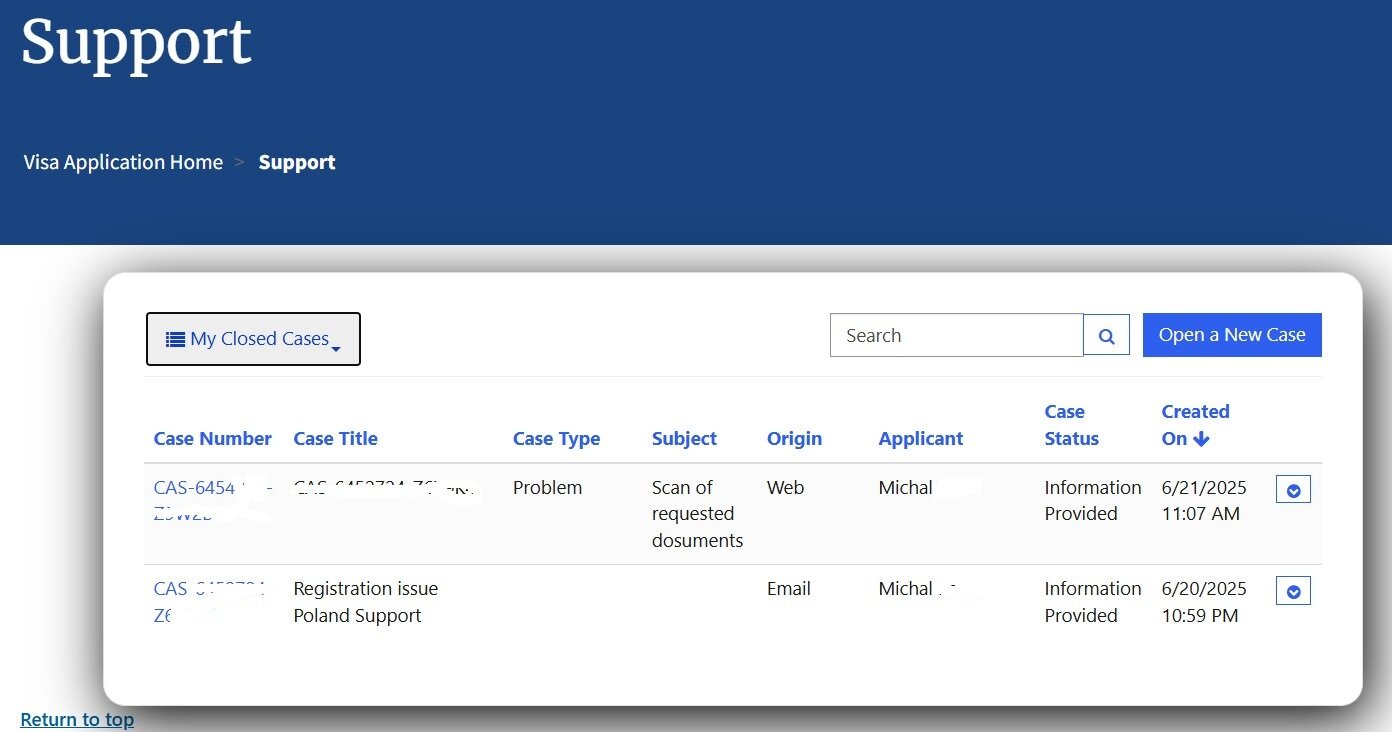Click the Open a New Case button
Viewport: 1392px width, 732px height.
pos(1232,335)
